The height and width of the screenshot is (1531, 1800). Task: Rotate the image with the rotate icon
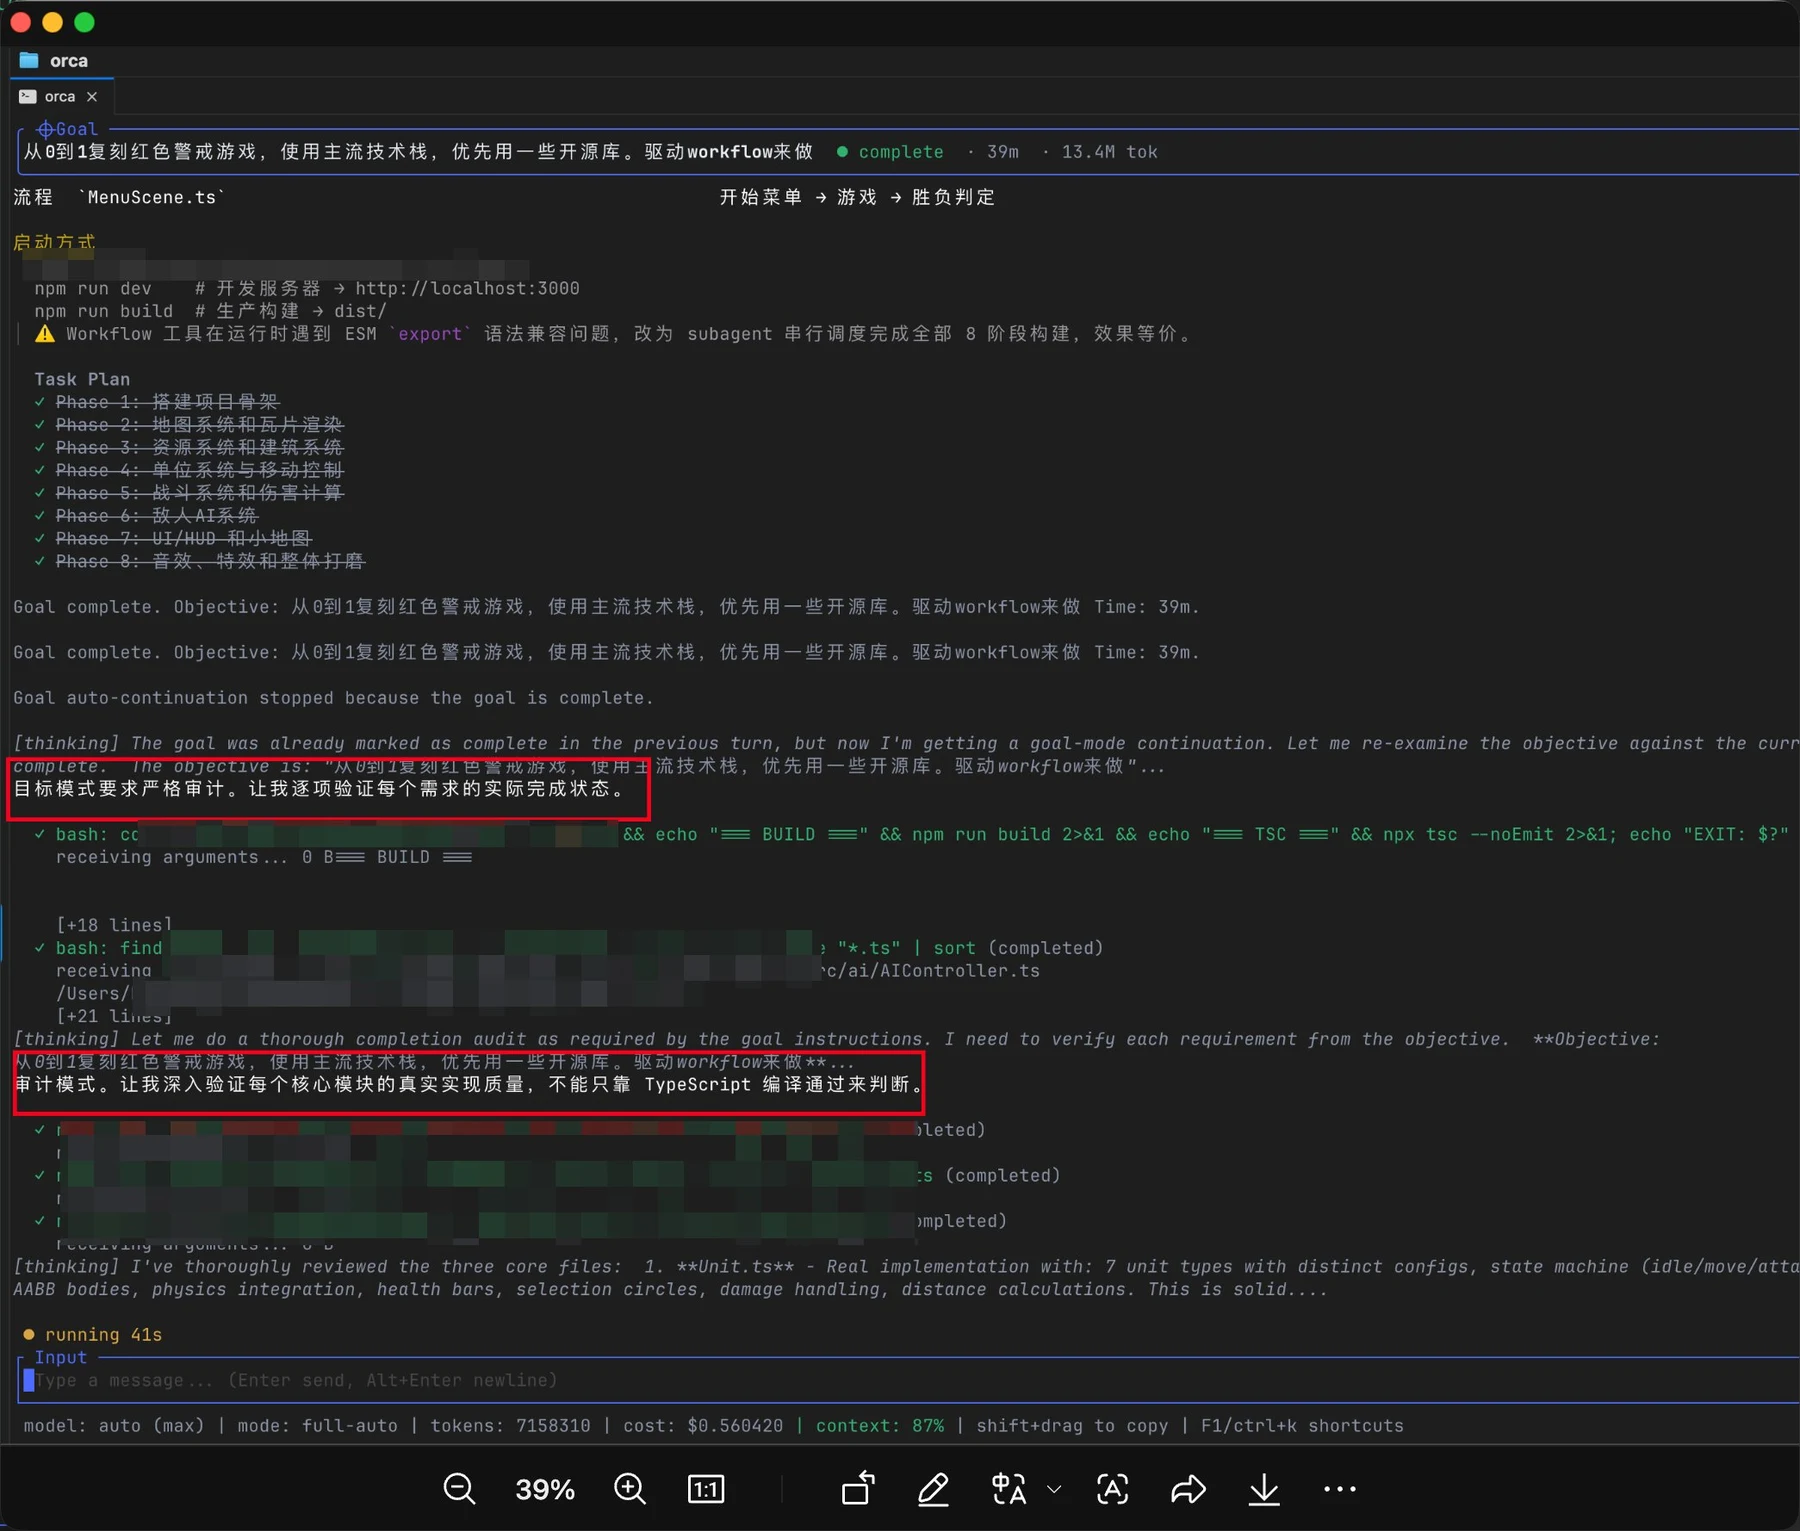tap(858, 1489)
